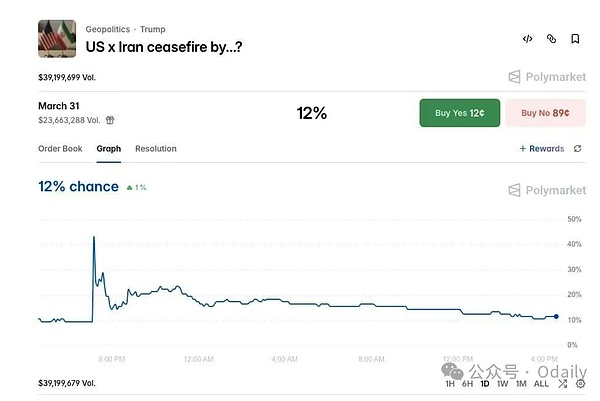Click the embed code icon
The height and width of the screenshot is (401, 600).
click(528, 39)
